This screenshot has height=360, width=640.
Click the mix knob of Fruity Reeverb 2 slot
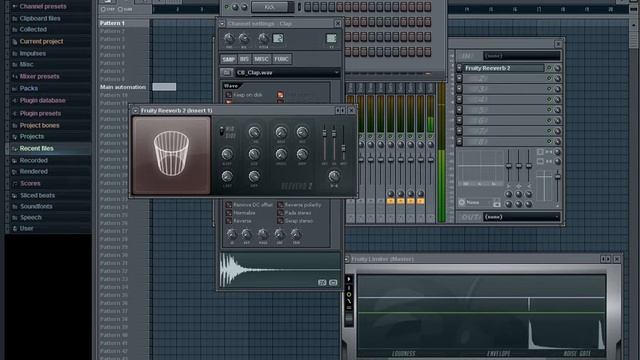click(557, 68)
